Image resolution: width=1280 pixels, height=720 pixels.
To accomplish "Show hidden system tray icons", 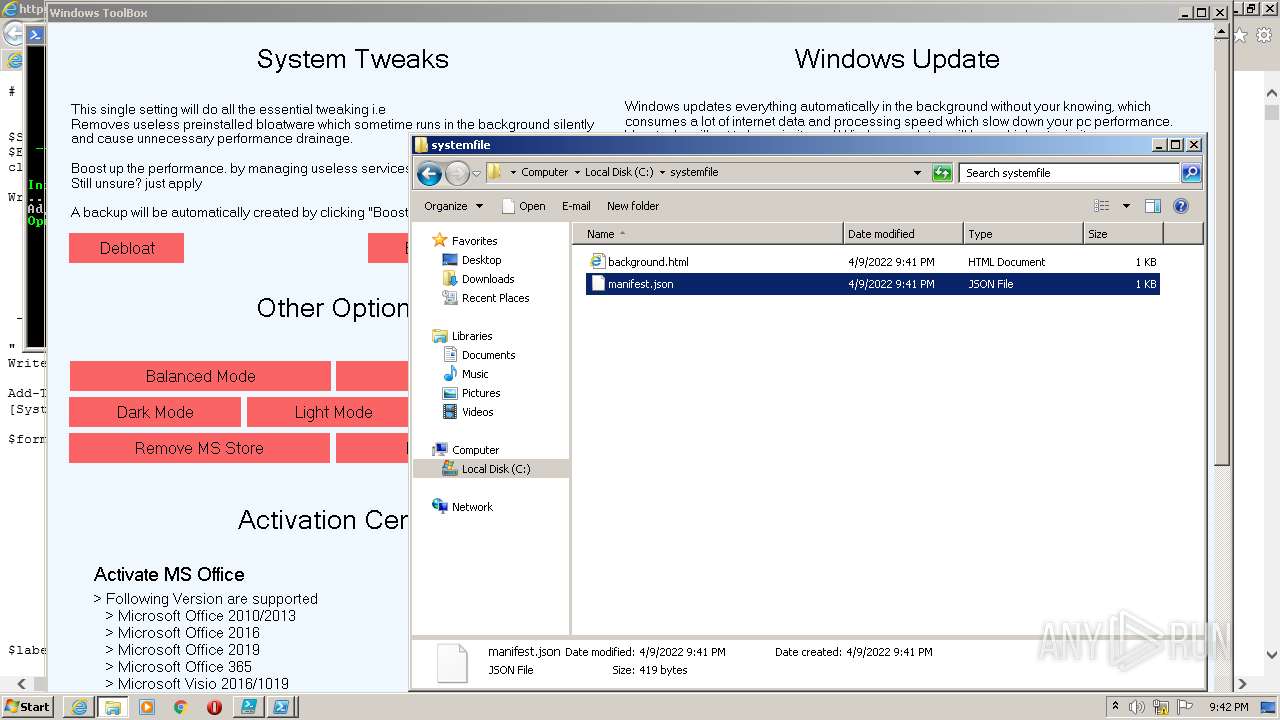I will click(x=1115, y=707).
